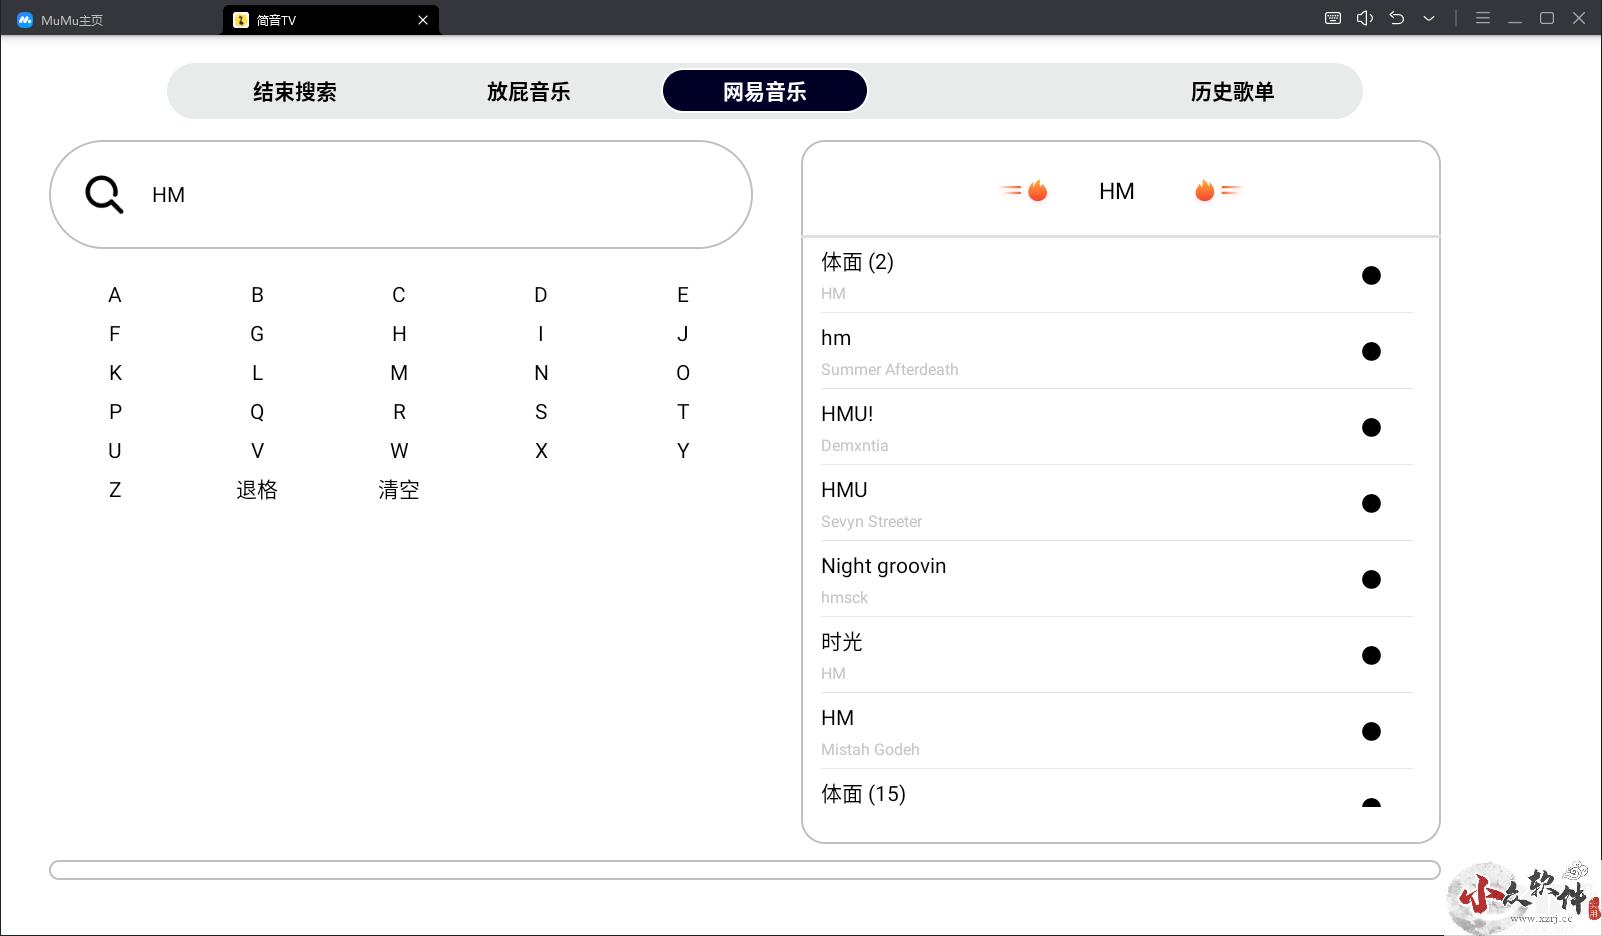Tap letter V on the keyboard
The image size is (1602, 936).
[x=257, y=451]
